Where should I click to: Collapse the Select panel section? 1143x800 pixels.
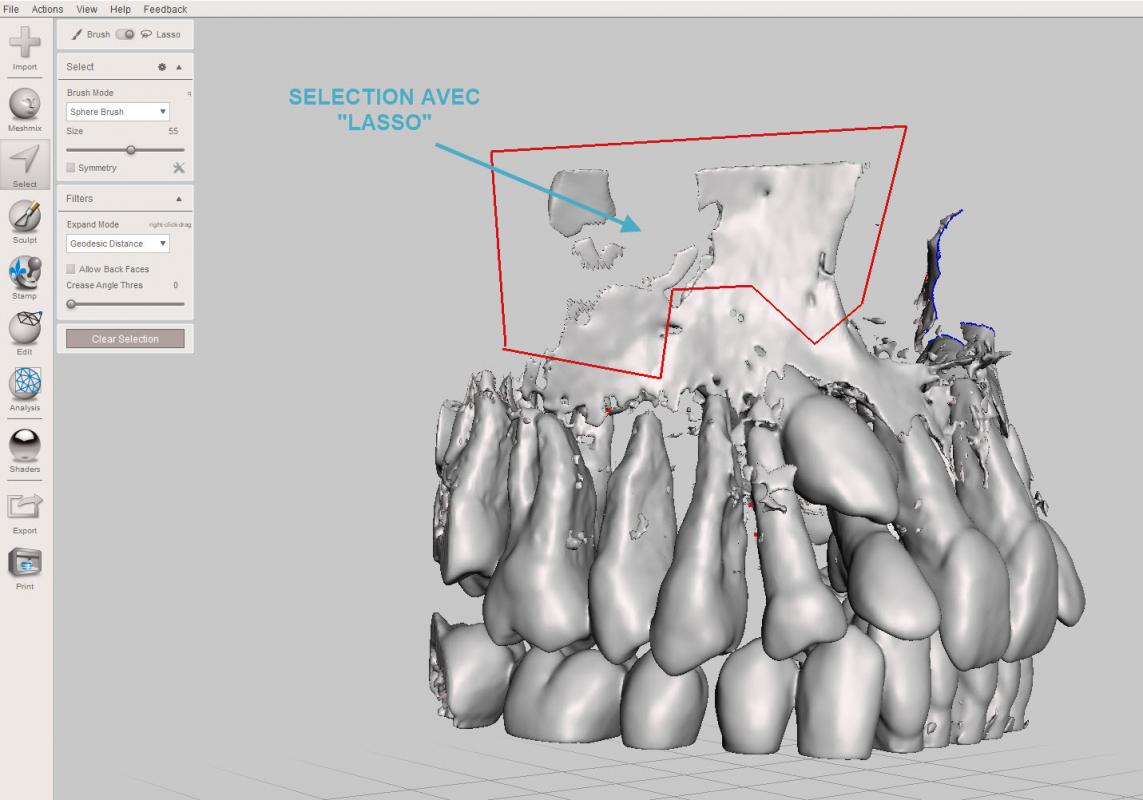pyautogui.click(x=179, y=67)
